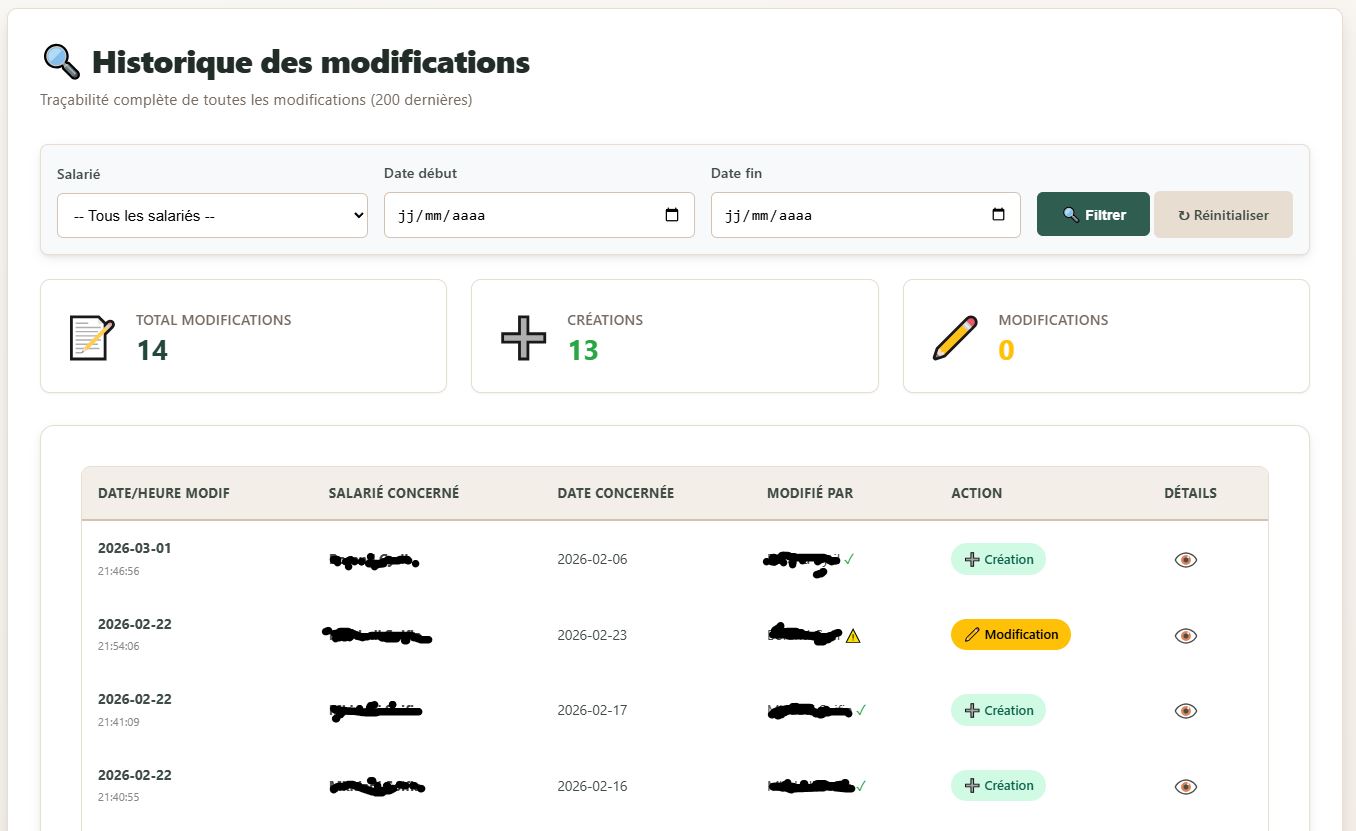This screenshot has height=831, width=1356.
Task: Click the yellow warning triangle in second row
Action: [853, 636]
